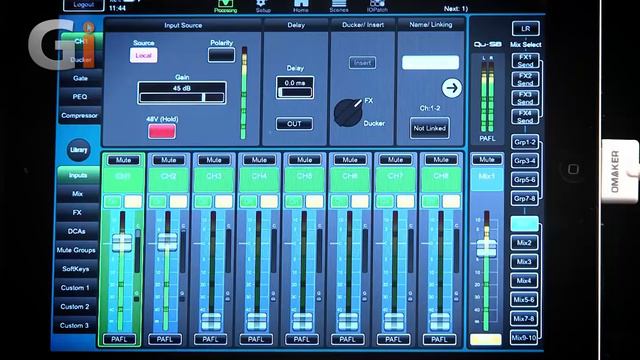
Task: Select FX2 Send mix
Action: (x=525, y=79)
